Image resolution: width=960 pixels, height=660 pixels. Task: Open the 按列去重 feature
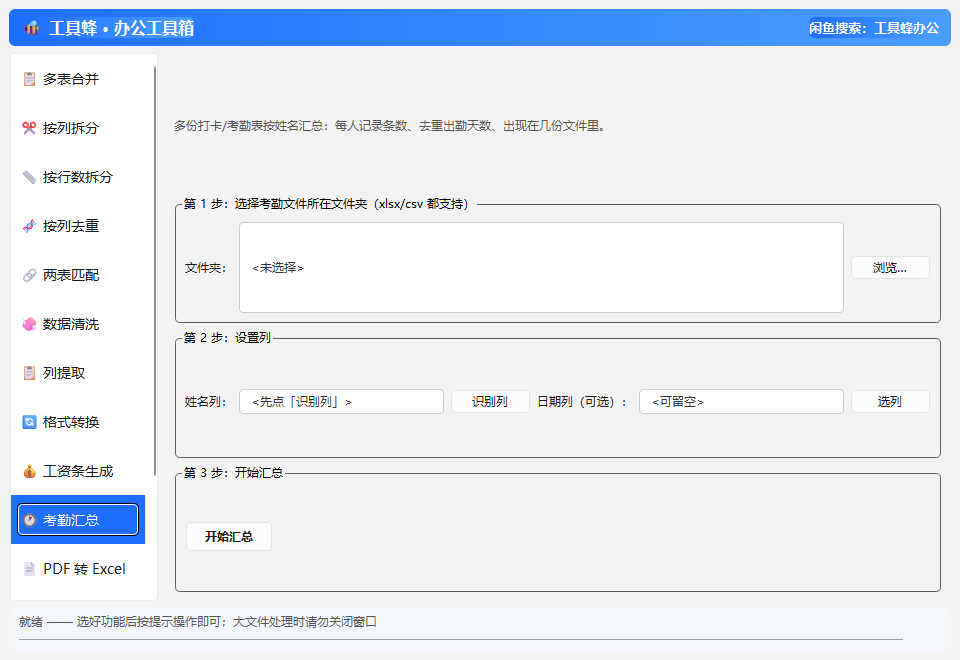coord(78,226)
